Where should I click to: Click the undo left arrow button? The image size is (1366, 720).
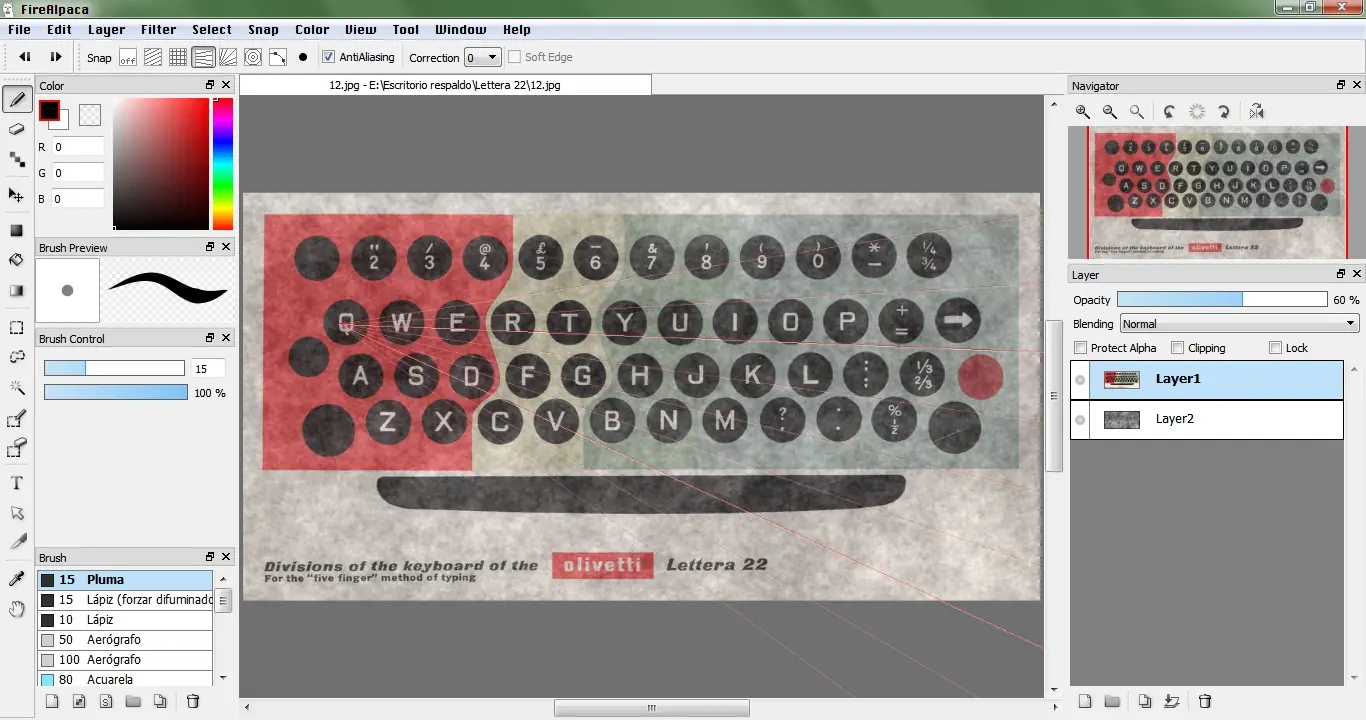(x=25, y=57)
